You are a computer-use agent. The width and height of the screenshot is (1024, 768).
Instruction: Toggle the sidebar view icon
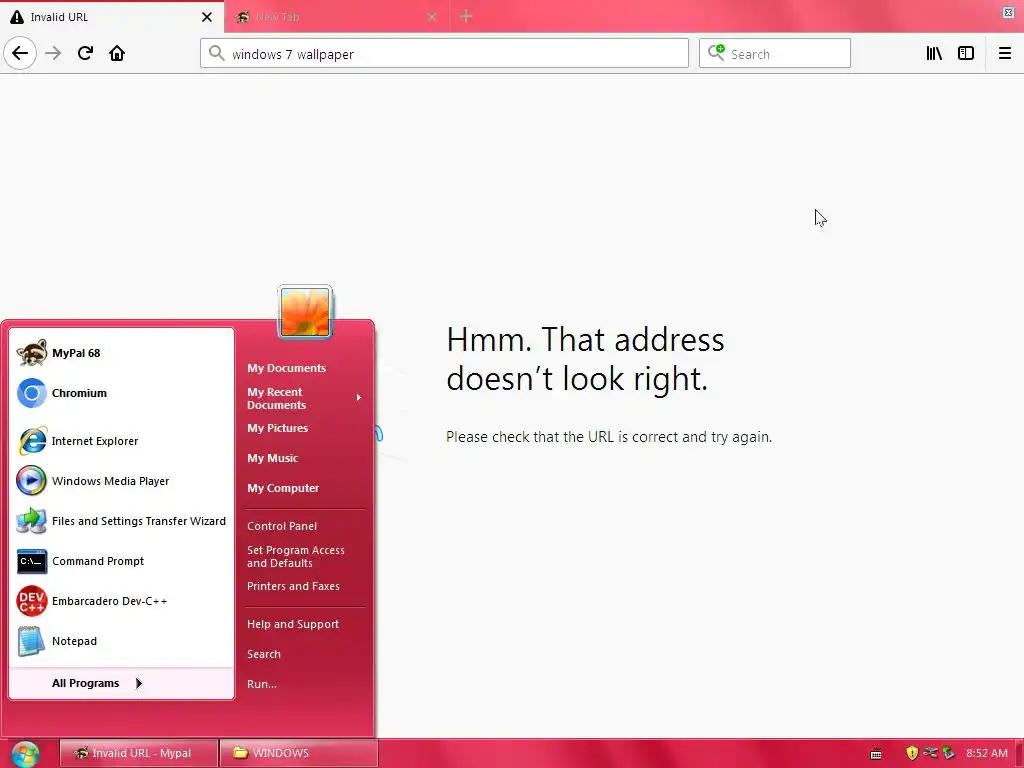pos(966,53)
